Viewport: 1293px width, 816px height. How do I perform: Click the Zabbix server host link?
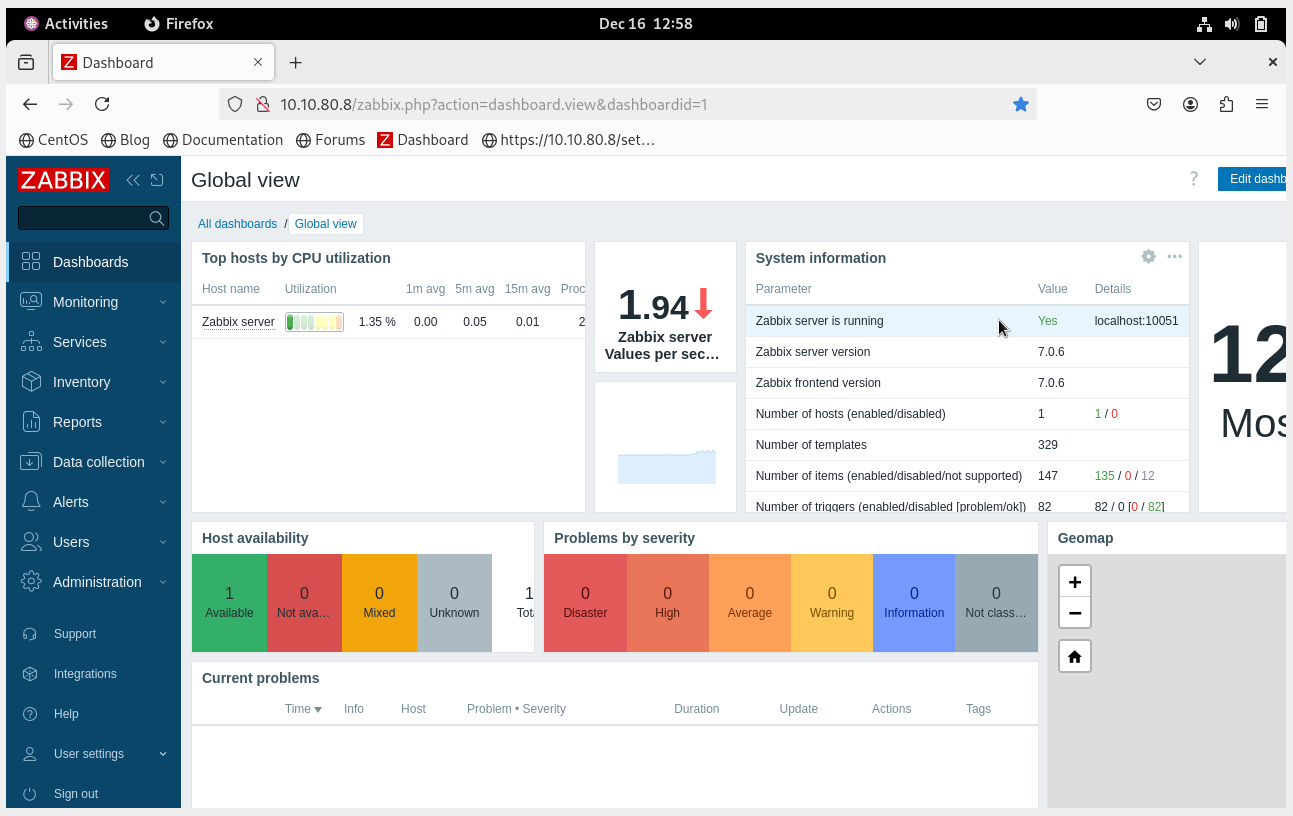coord(238,322)
